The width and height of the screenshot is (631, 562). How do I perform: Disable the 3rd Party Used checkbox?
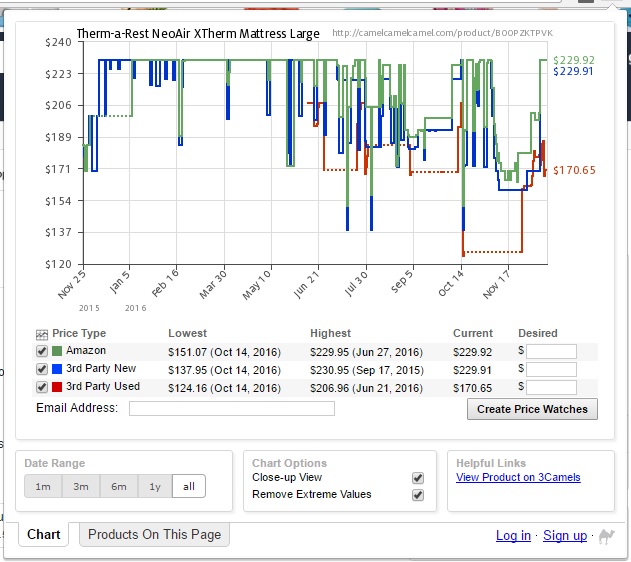[x=41, y=387]
